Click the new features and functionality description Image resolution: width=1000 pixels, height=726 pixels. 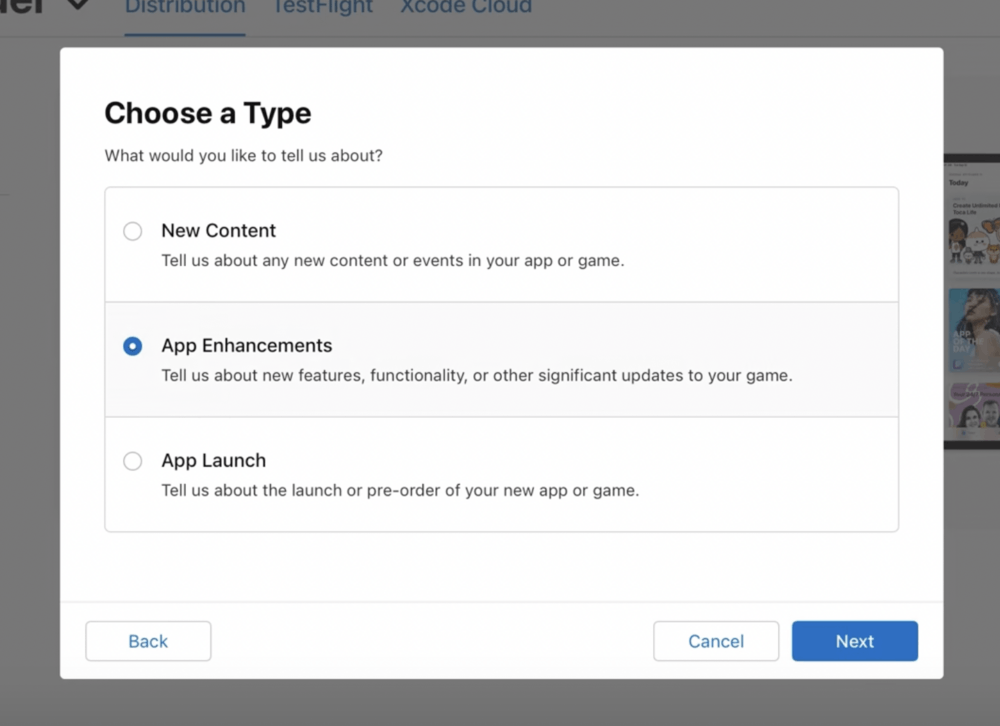[x=476, y=376]
